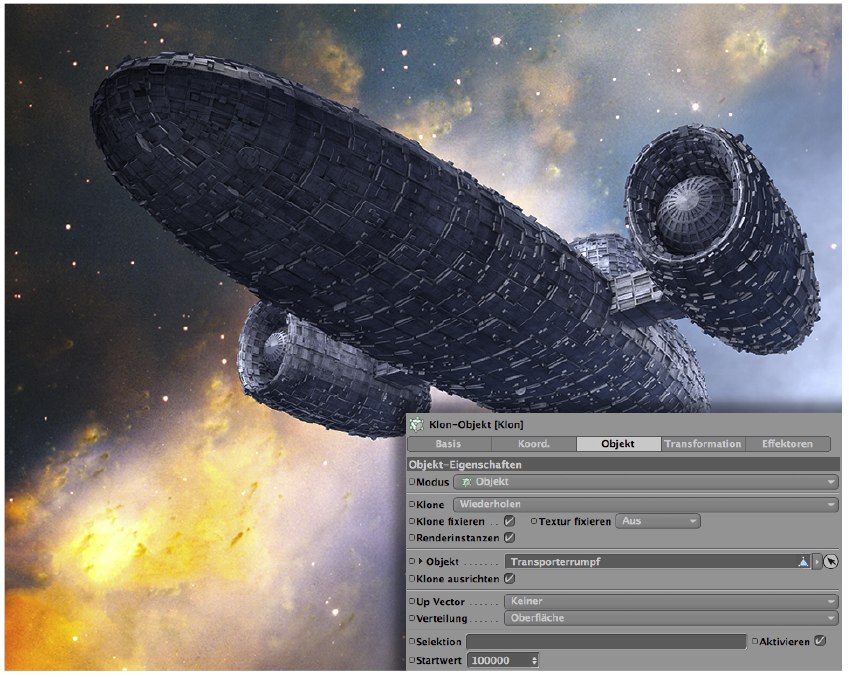
Task: Click the keyframe dot beside Selektion
Action: (x=411, y=641)
